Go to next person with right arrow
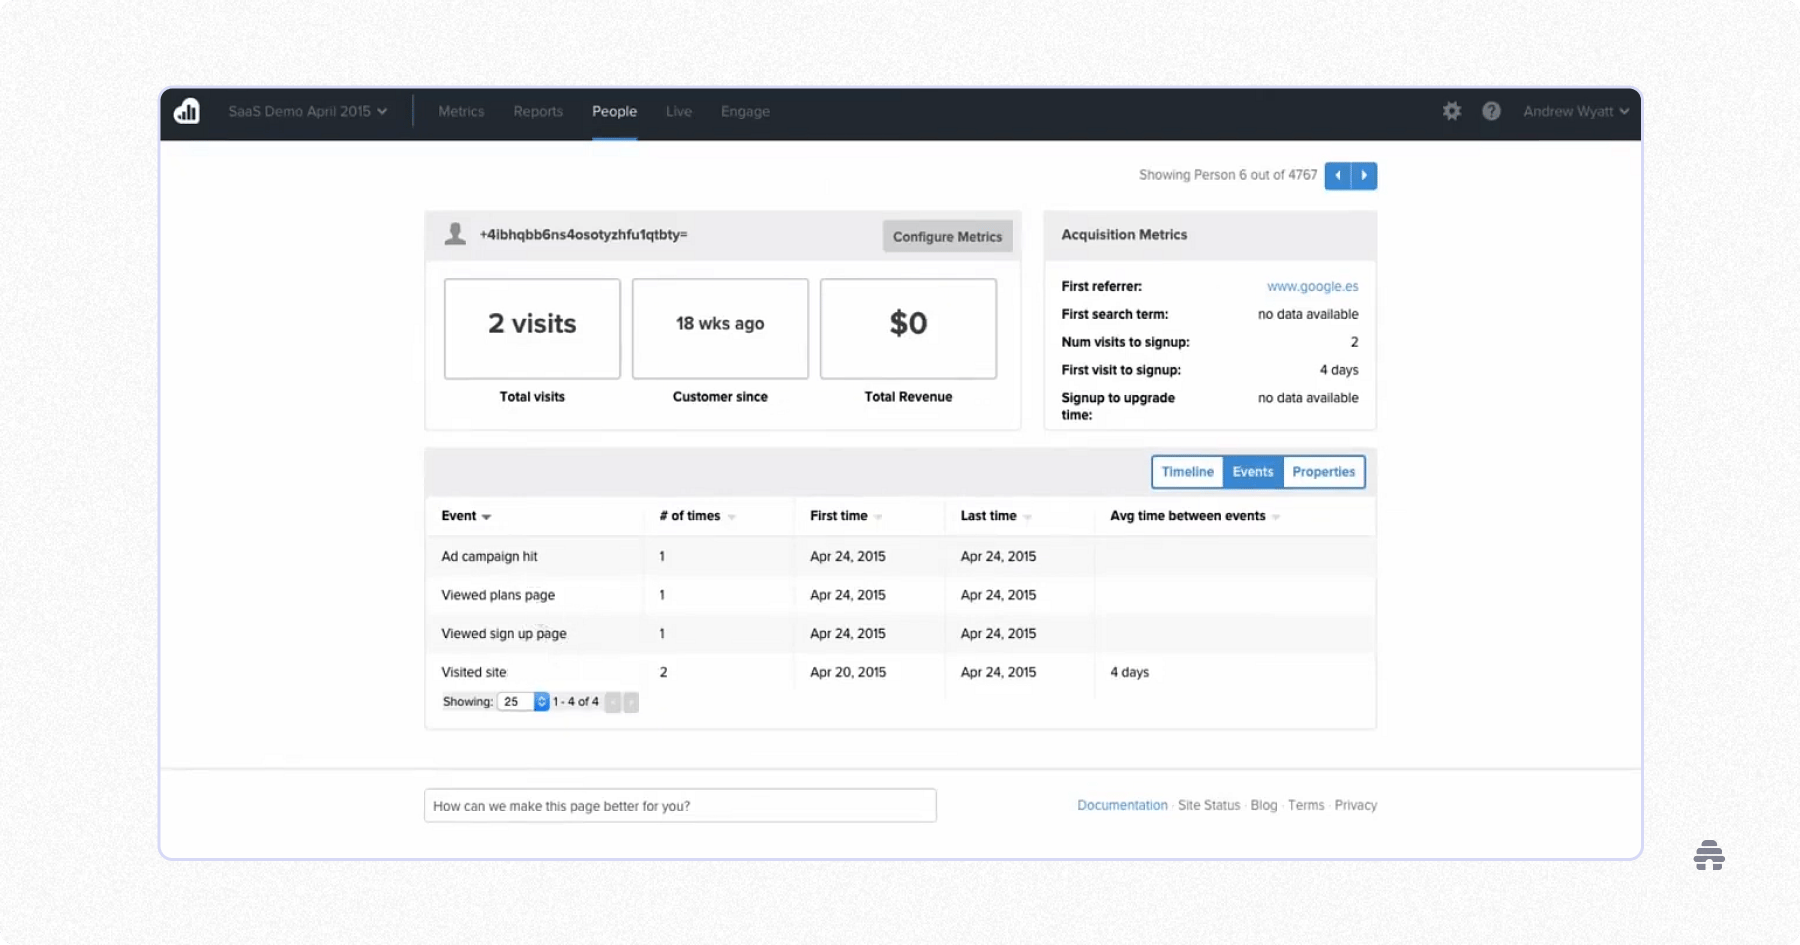 coord(1364,175)
